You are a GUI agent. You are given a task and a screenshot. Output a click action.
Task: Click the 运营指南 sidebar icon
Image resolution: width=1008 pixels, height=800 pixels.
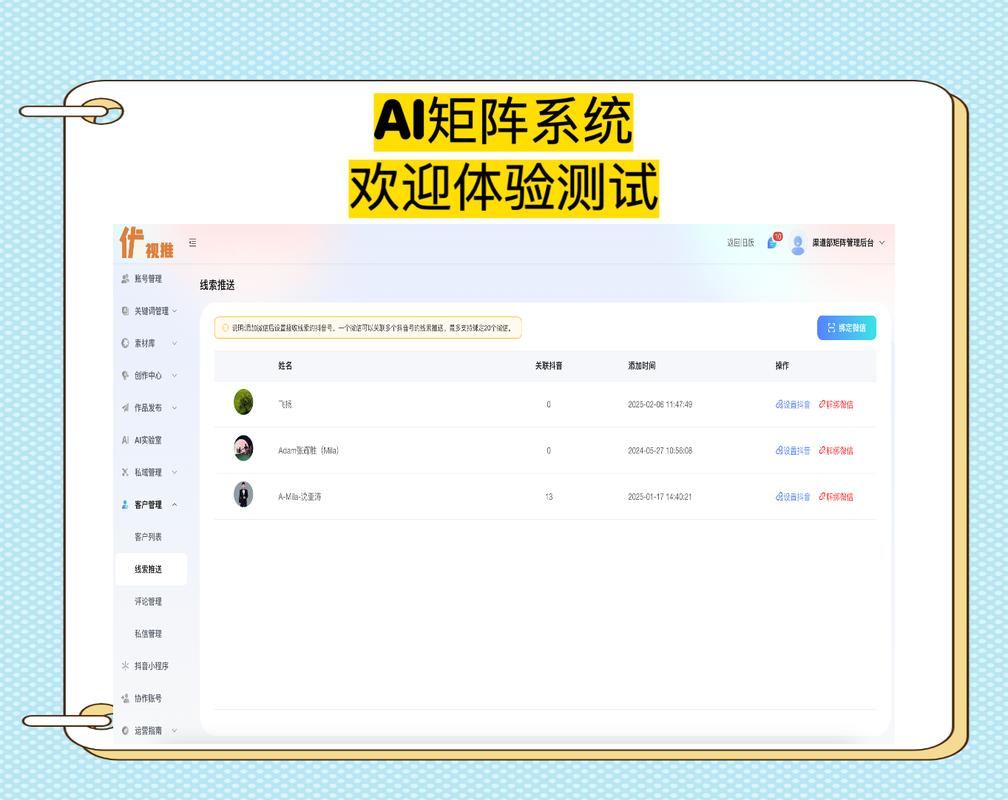pos(125,731)
